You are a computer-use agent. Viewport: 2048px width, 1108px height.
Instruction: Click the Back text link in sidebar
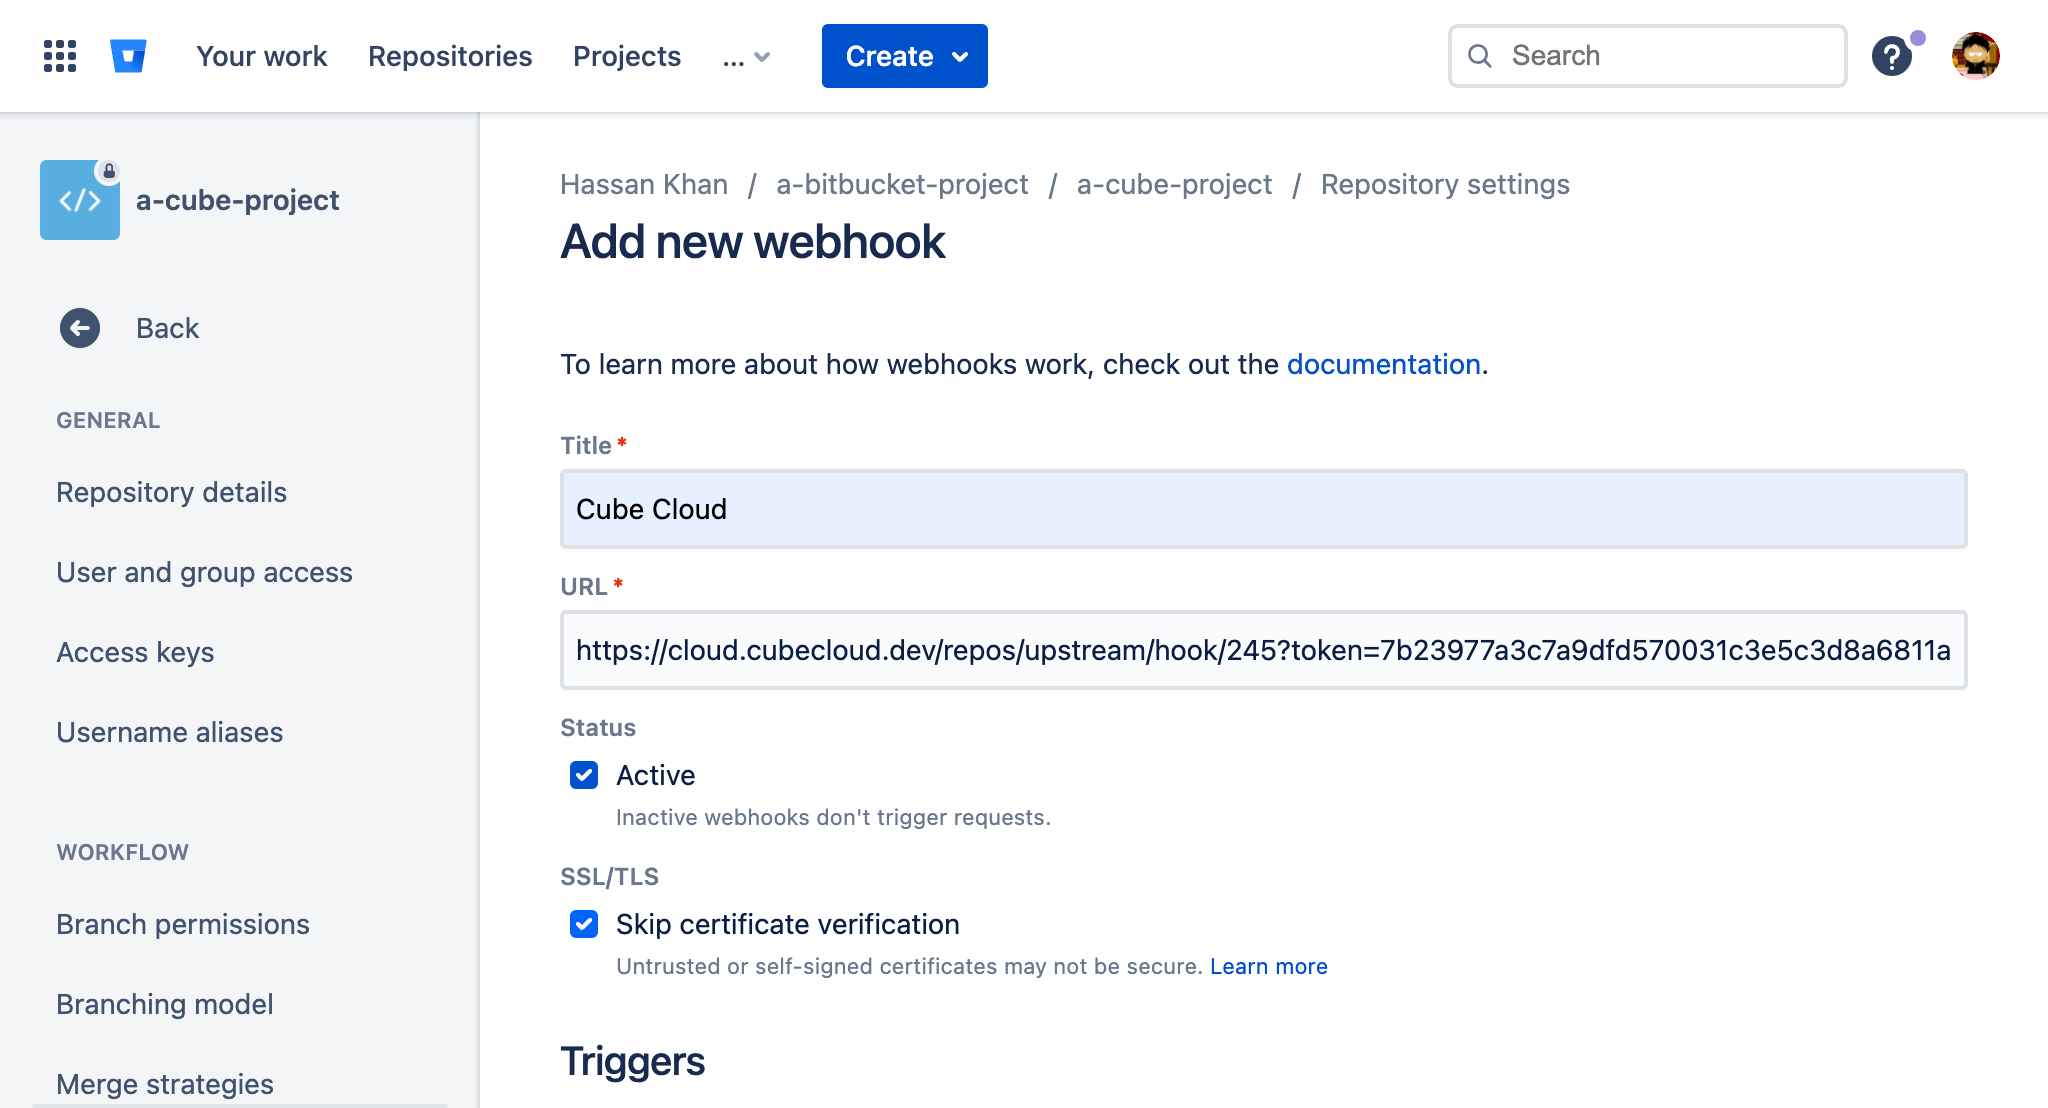pyautogui.click(x=167, y=328)
